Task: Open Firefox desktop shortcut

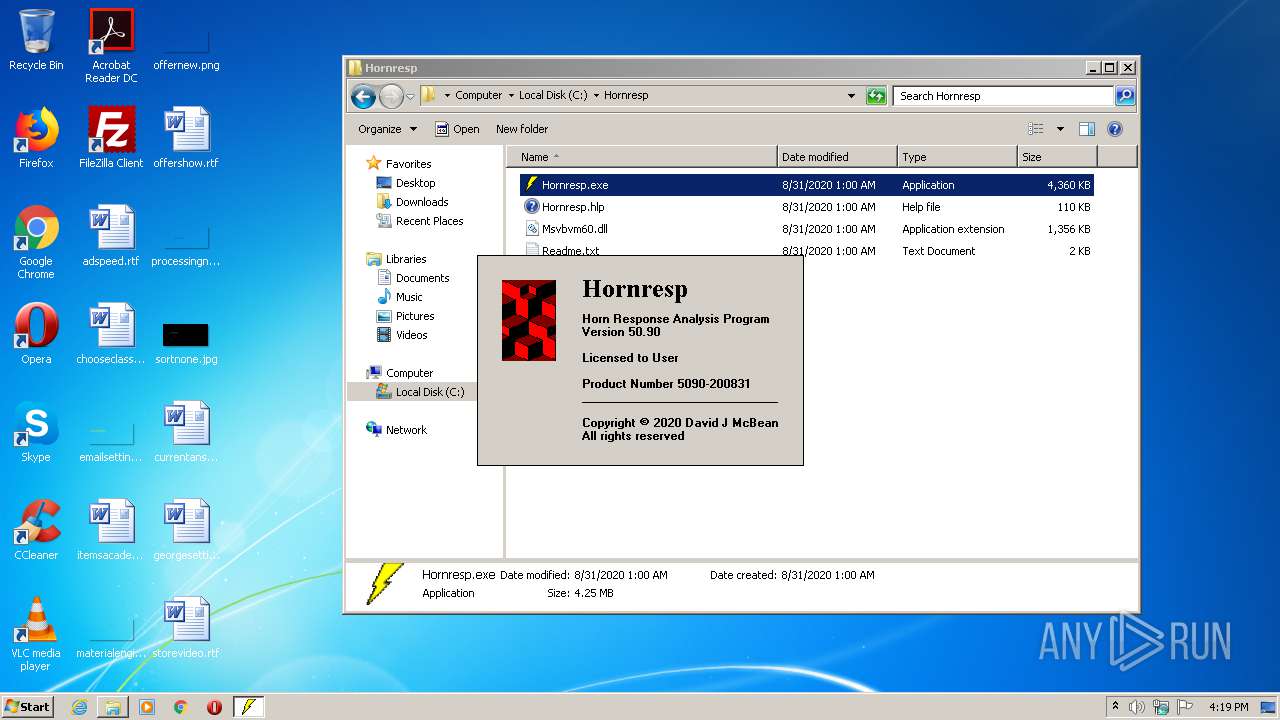Action: [x=36, y=138]
